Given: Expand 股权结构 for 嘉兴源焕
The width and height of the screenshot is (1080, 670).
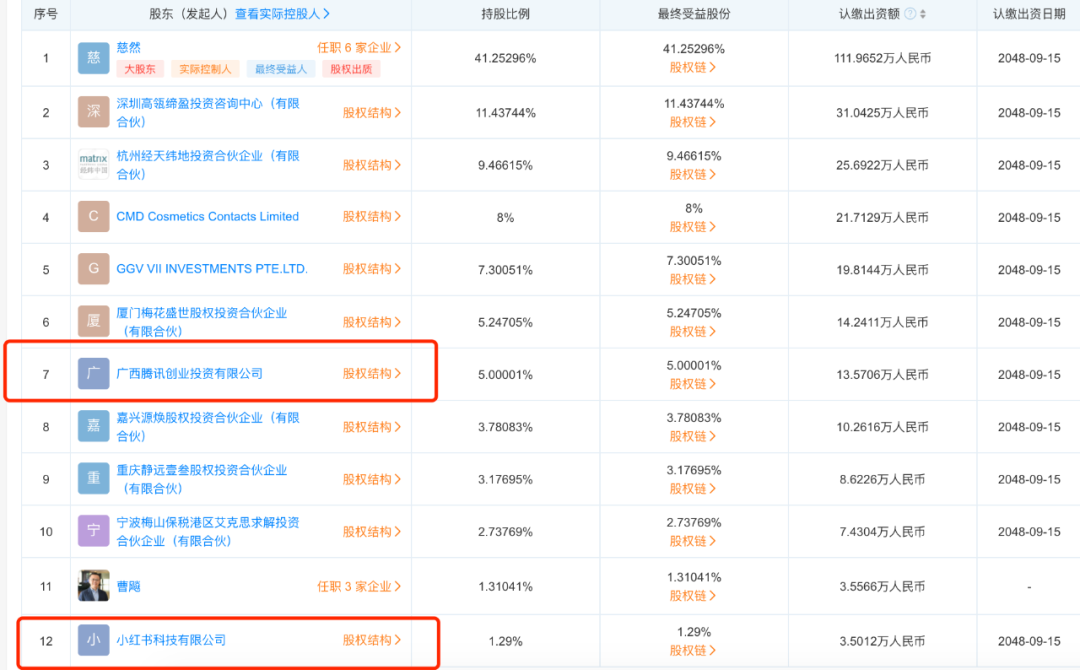Looking at the screenshot, I should pos(372,426).
